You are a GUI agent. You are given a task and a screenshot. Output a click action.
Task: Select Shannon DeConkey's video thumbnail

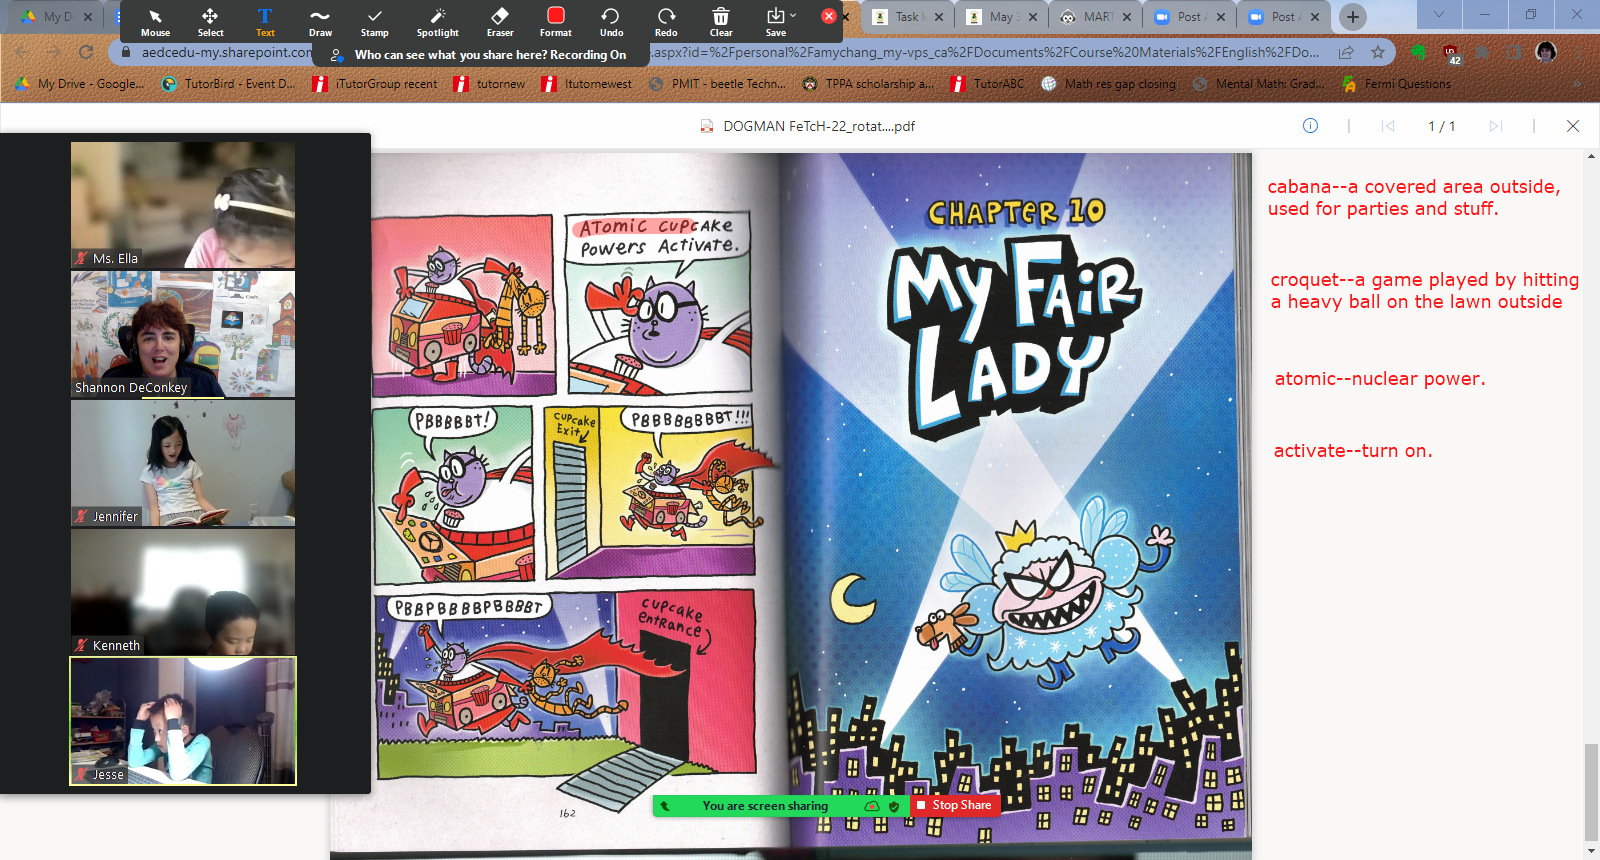pos(183,334)
